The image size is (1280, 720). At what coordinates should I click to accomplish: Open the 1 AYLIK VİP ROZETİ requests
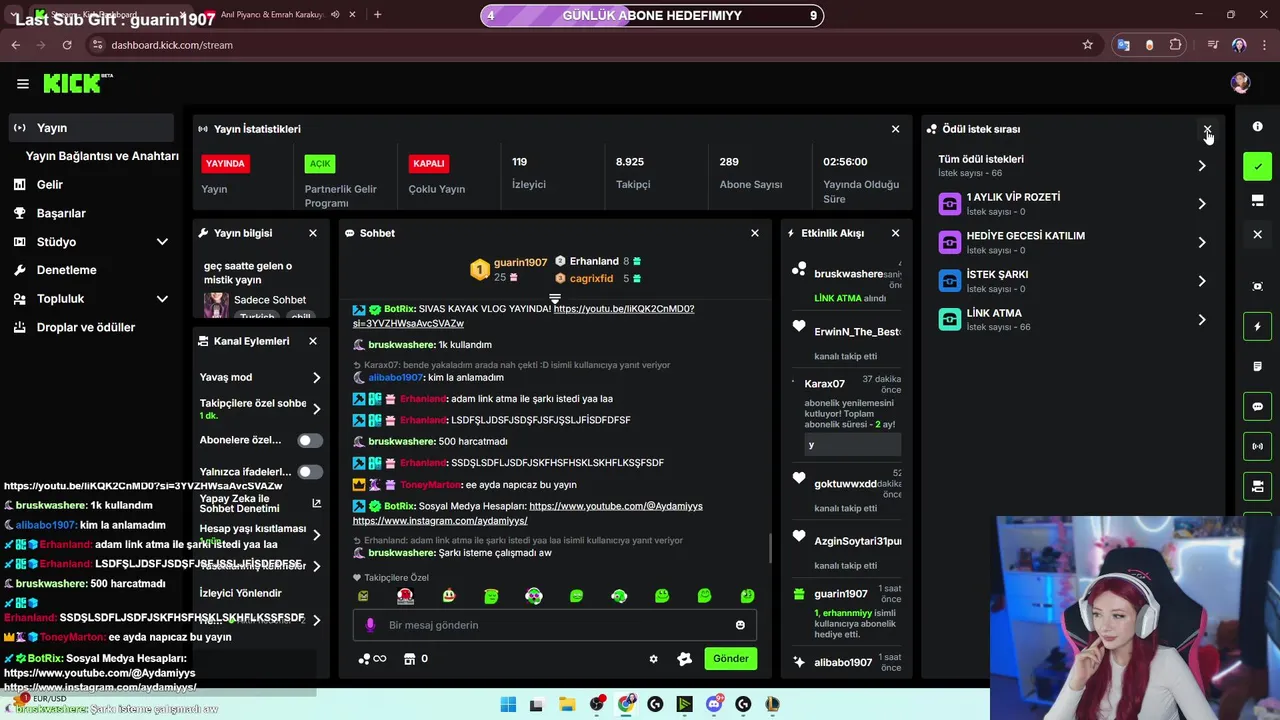[1073, 204]
